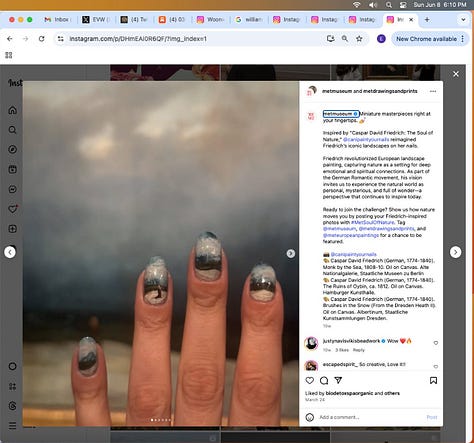This screenshot has width=474, height=443.
Task: Open the emoji picker in the comment box
Action: [310, 417]
